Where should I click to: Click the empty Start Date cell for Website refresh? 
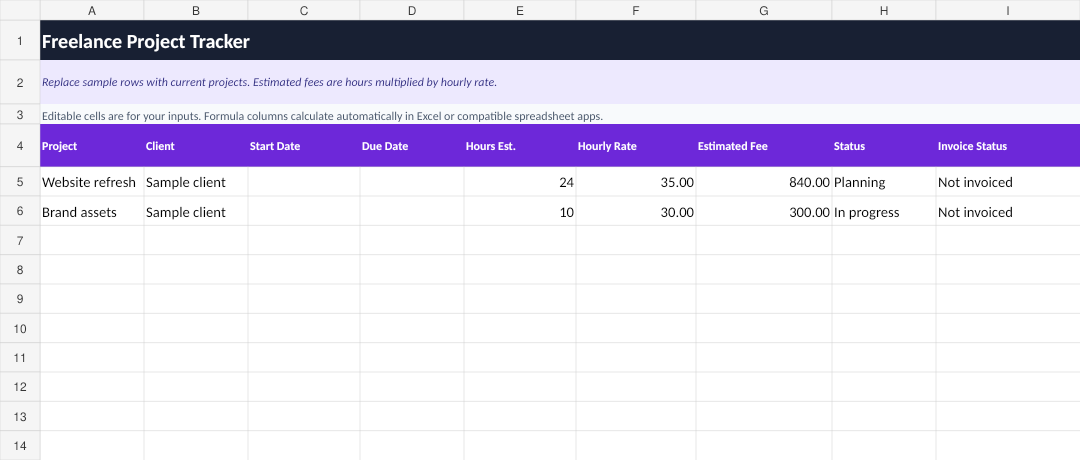(x=304, y=182)
